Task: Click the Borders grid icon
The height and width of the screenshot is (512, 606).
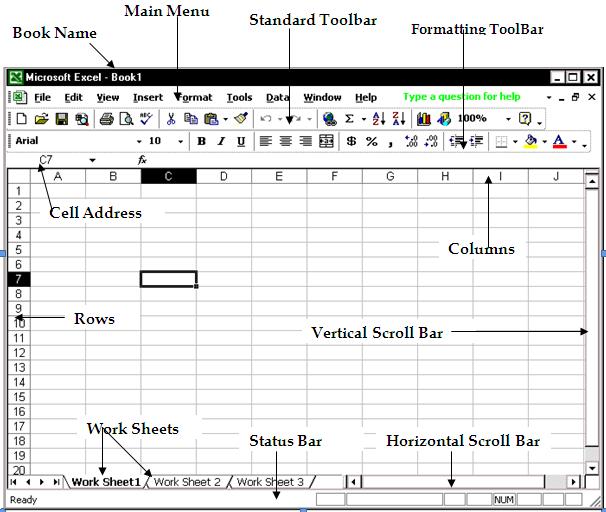Action: [x=501, y=142]
